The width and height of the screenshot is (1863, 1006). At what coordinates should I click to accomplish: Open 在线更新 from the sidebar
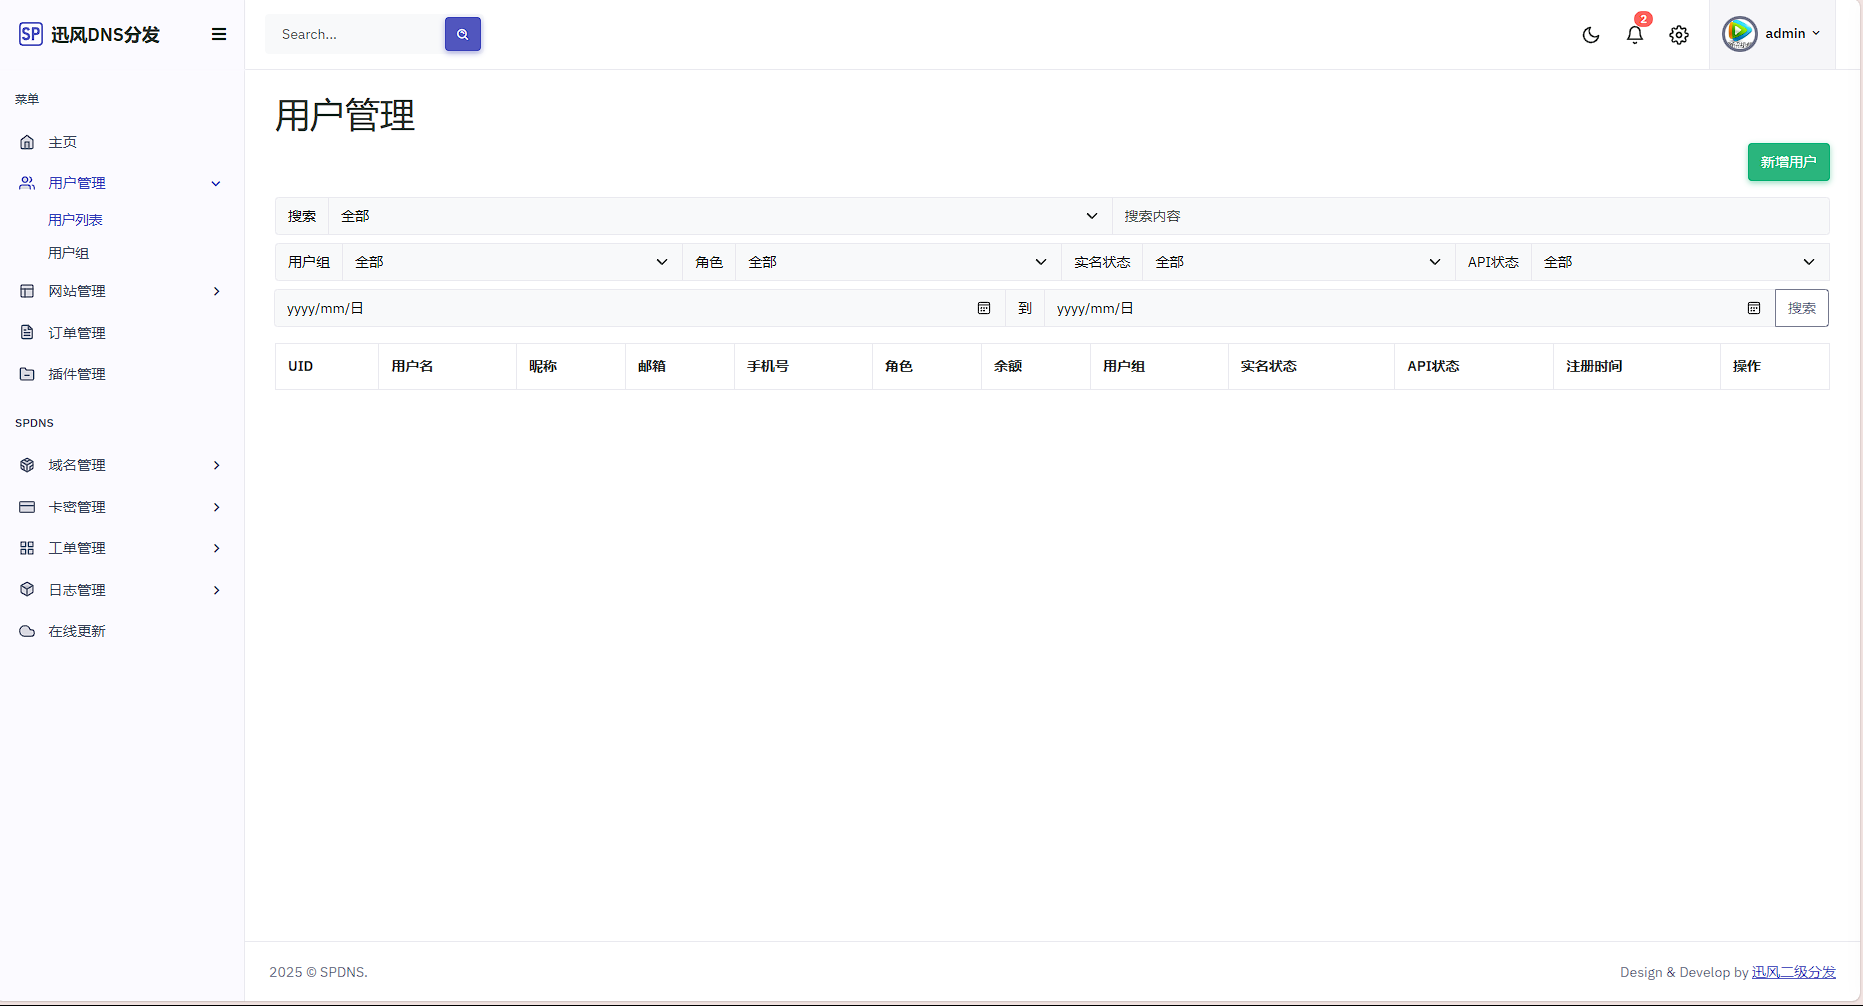tap(77, 631)
